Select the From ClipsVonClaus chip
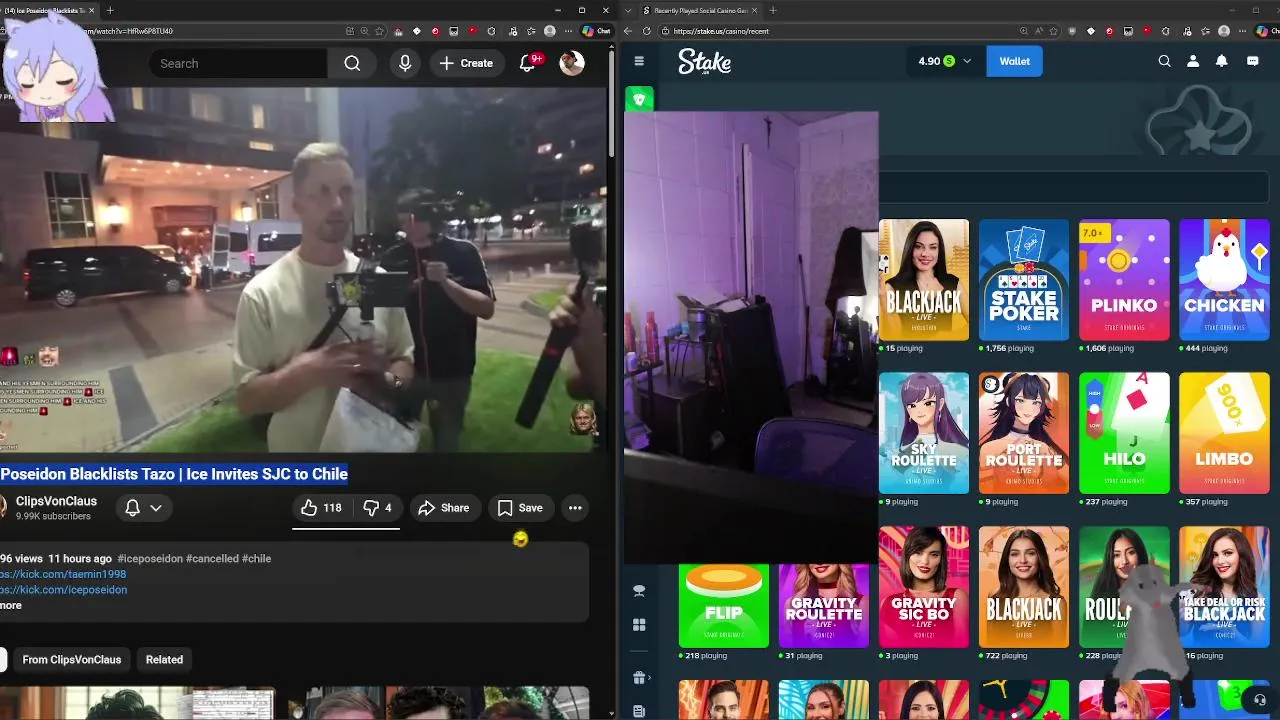This screenshot has height=720, width=1280. [x=72, y=660]
